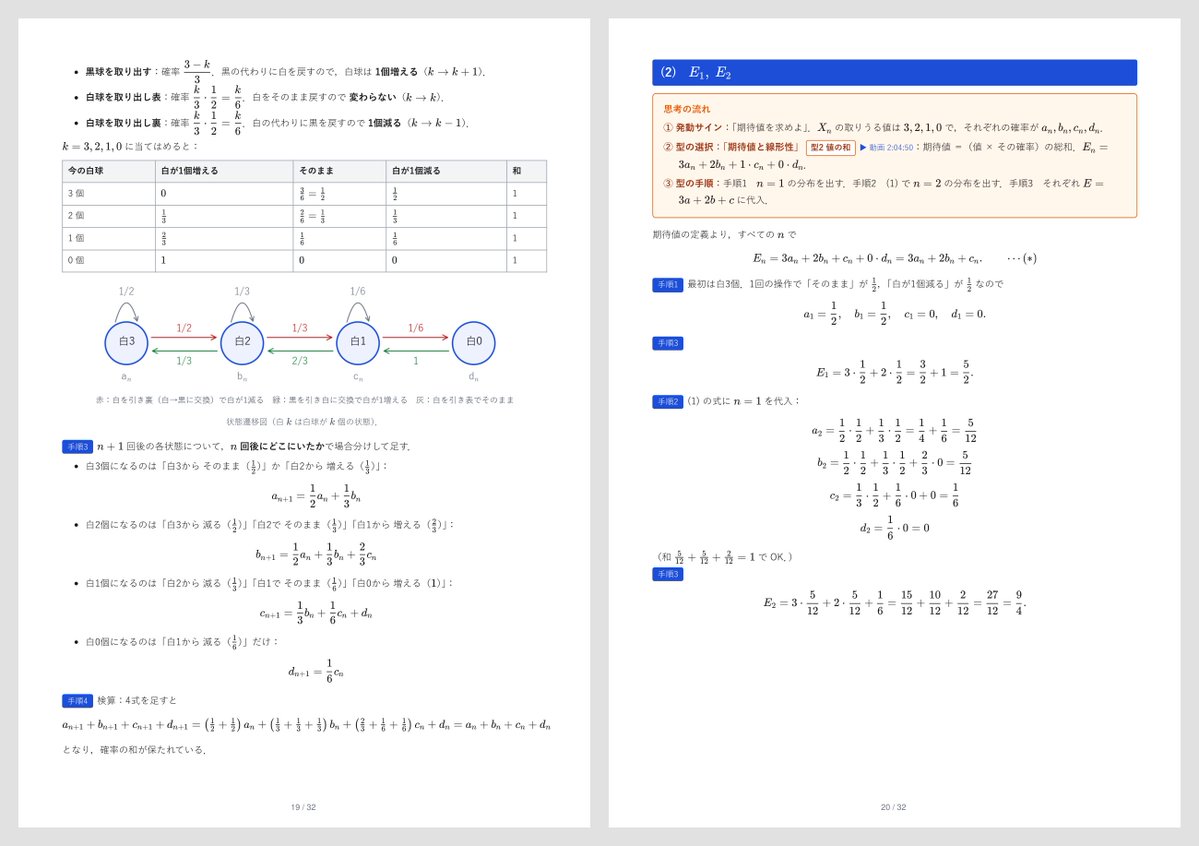Viewport: 1199px width, 846px height.
Task: Click the self-loop arrow above the 白3 node
Action: click(126, 311)
